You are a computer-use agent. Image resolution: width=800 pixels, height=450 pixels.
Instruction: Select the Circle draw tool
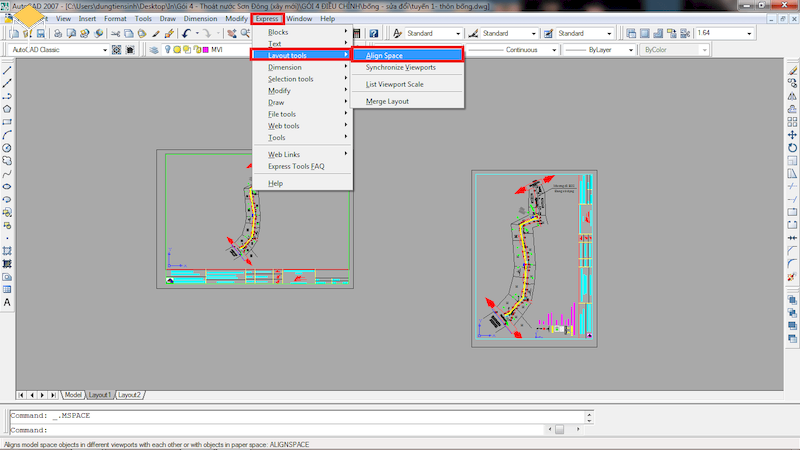7,148
